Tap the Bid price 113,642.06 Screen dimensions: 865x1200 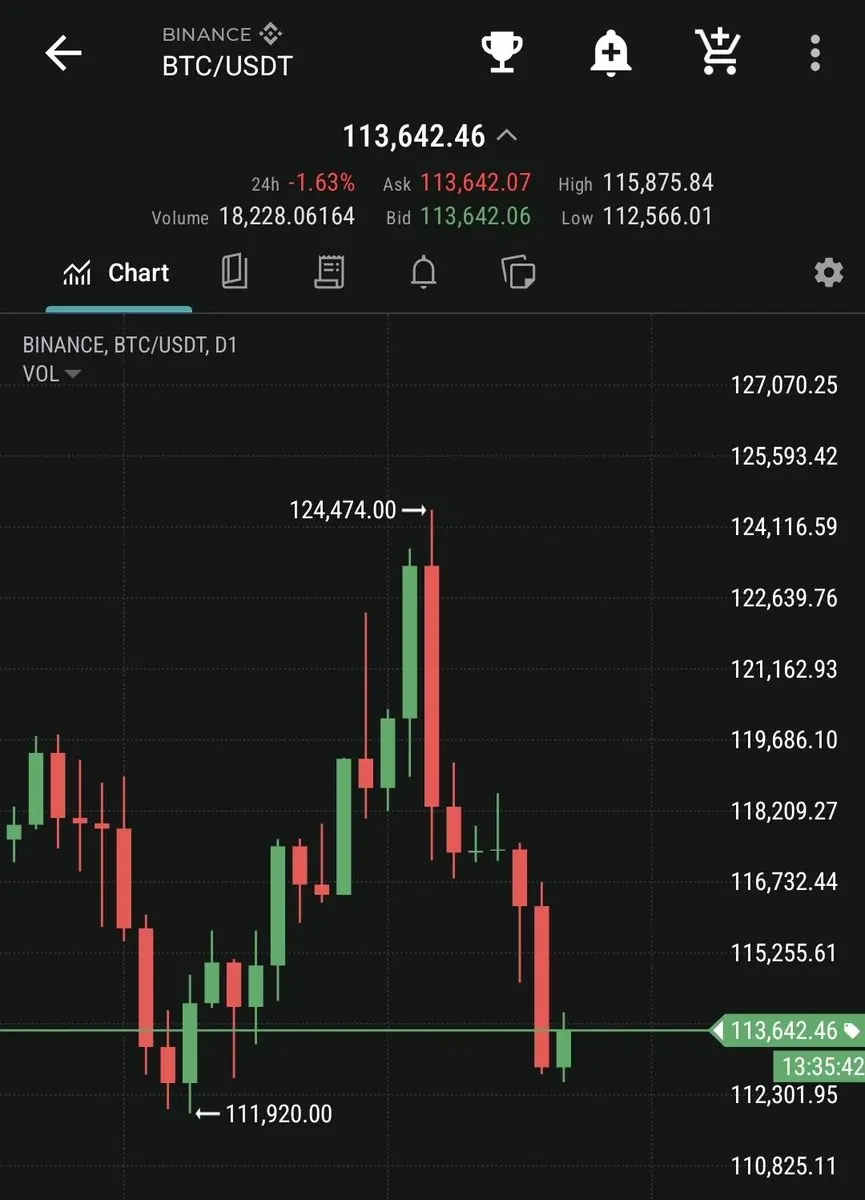475,217
